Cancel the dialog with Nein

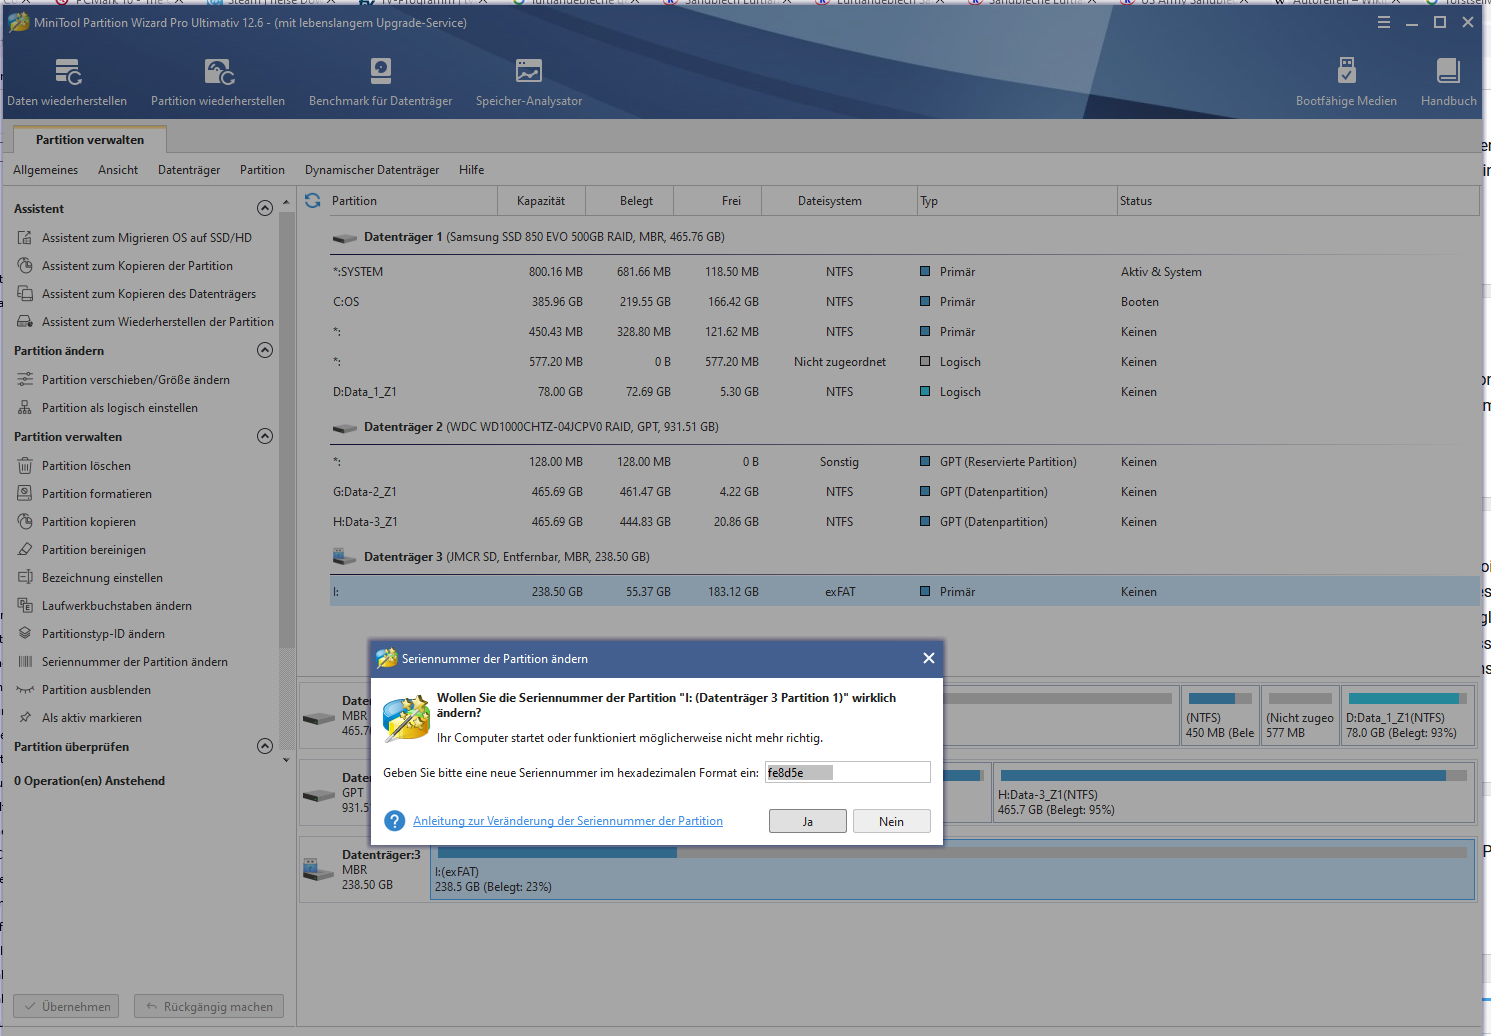891,821
